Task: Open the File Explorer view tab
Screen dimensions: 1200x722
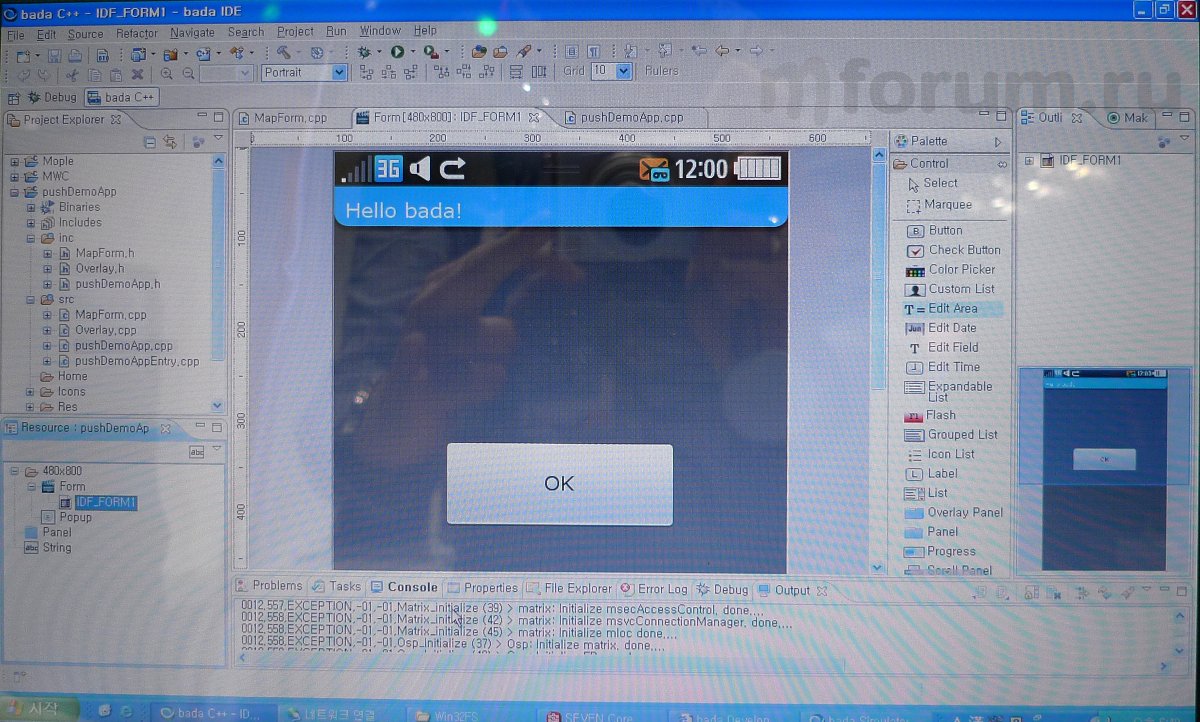Action: click(x=571, y=589)
